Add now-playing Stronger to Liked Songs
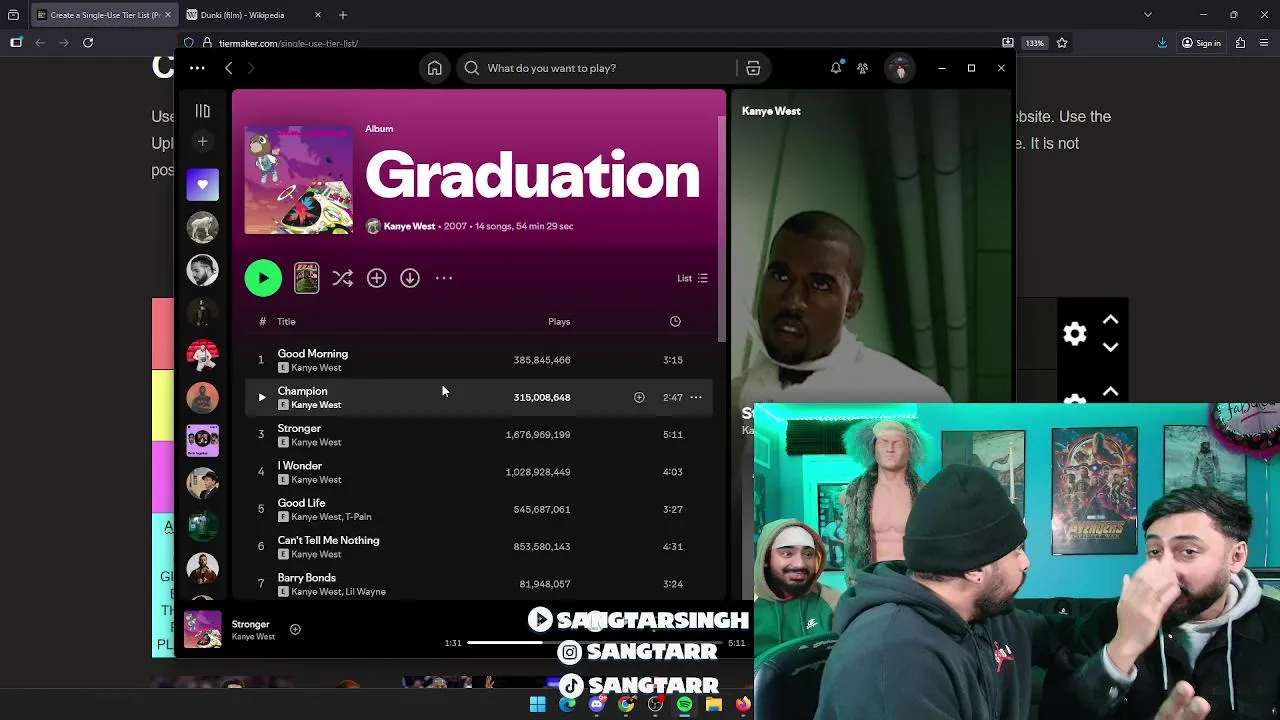 295,629
